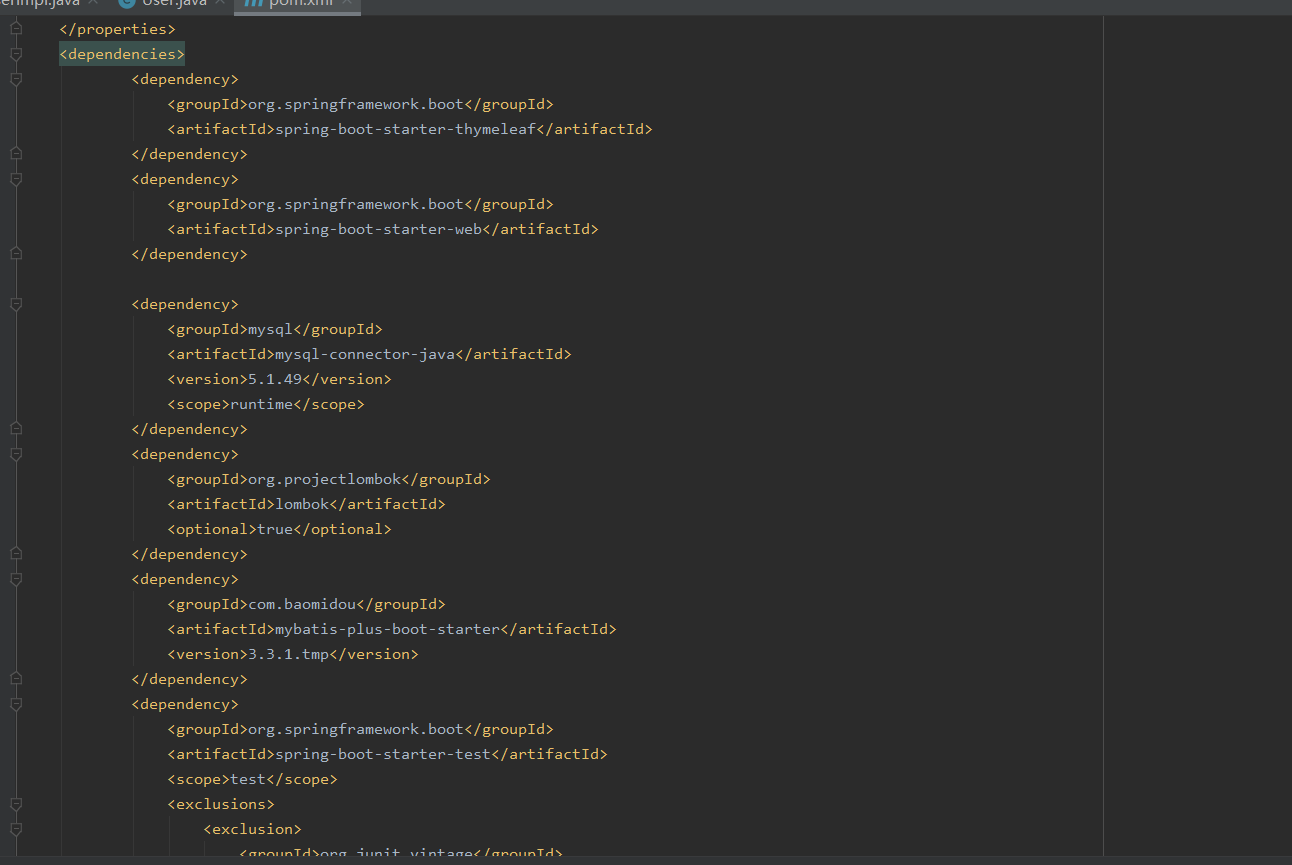Click the groupId mysql line
Screen dimensions: 1292x865
[x=275, y=329]
